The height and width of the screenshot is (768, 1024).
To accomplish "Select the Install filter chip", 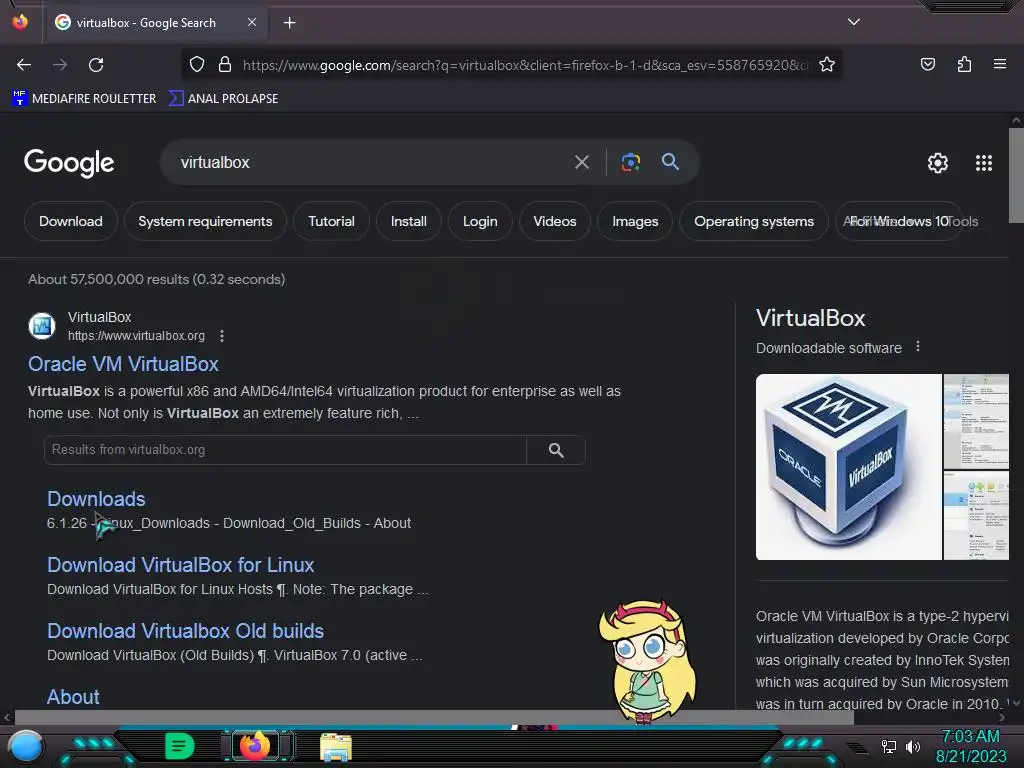I will 409,221.
